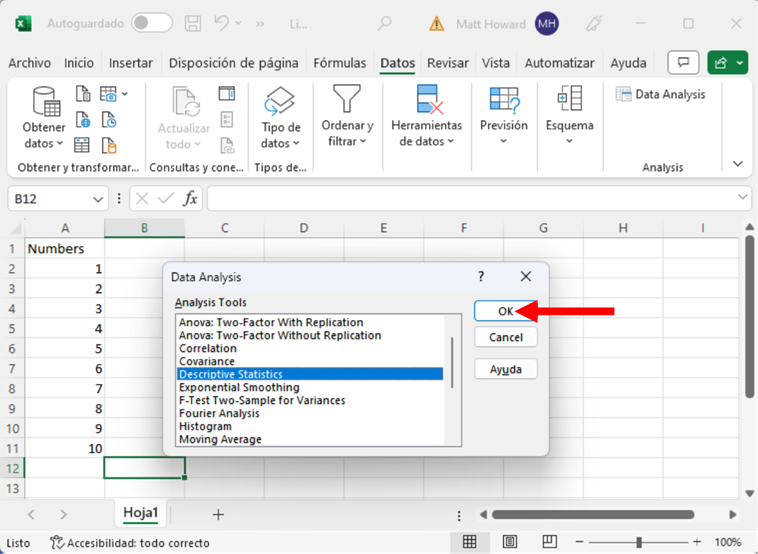Click the zoom slider in status bar
The height and width of the screenshot is (554, 758).
[x=639, y=543]
